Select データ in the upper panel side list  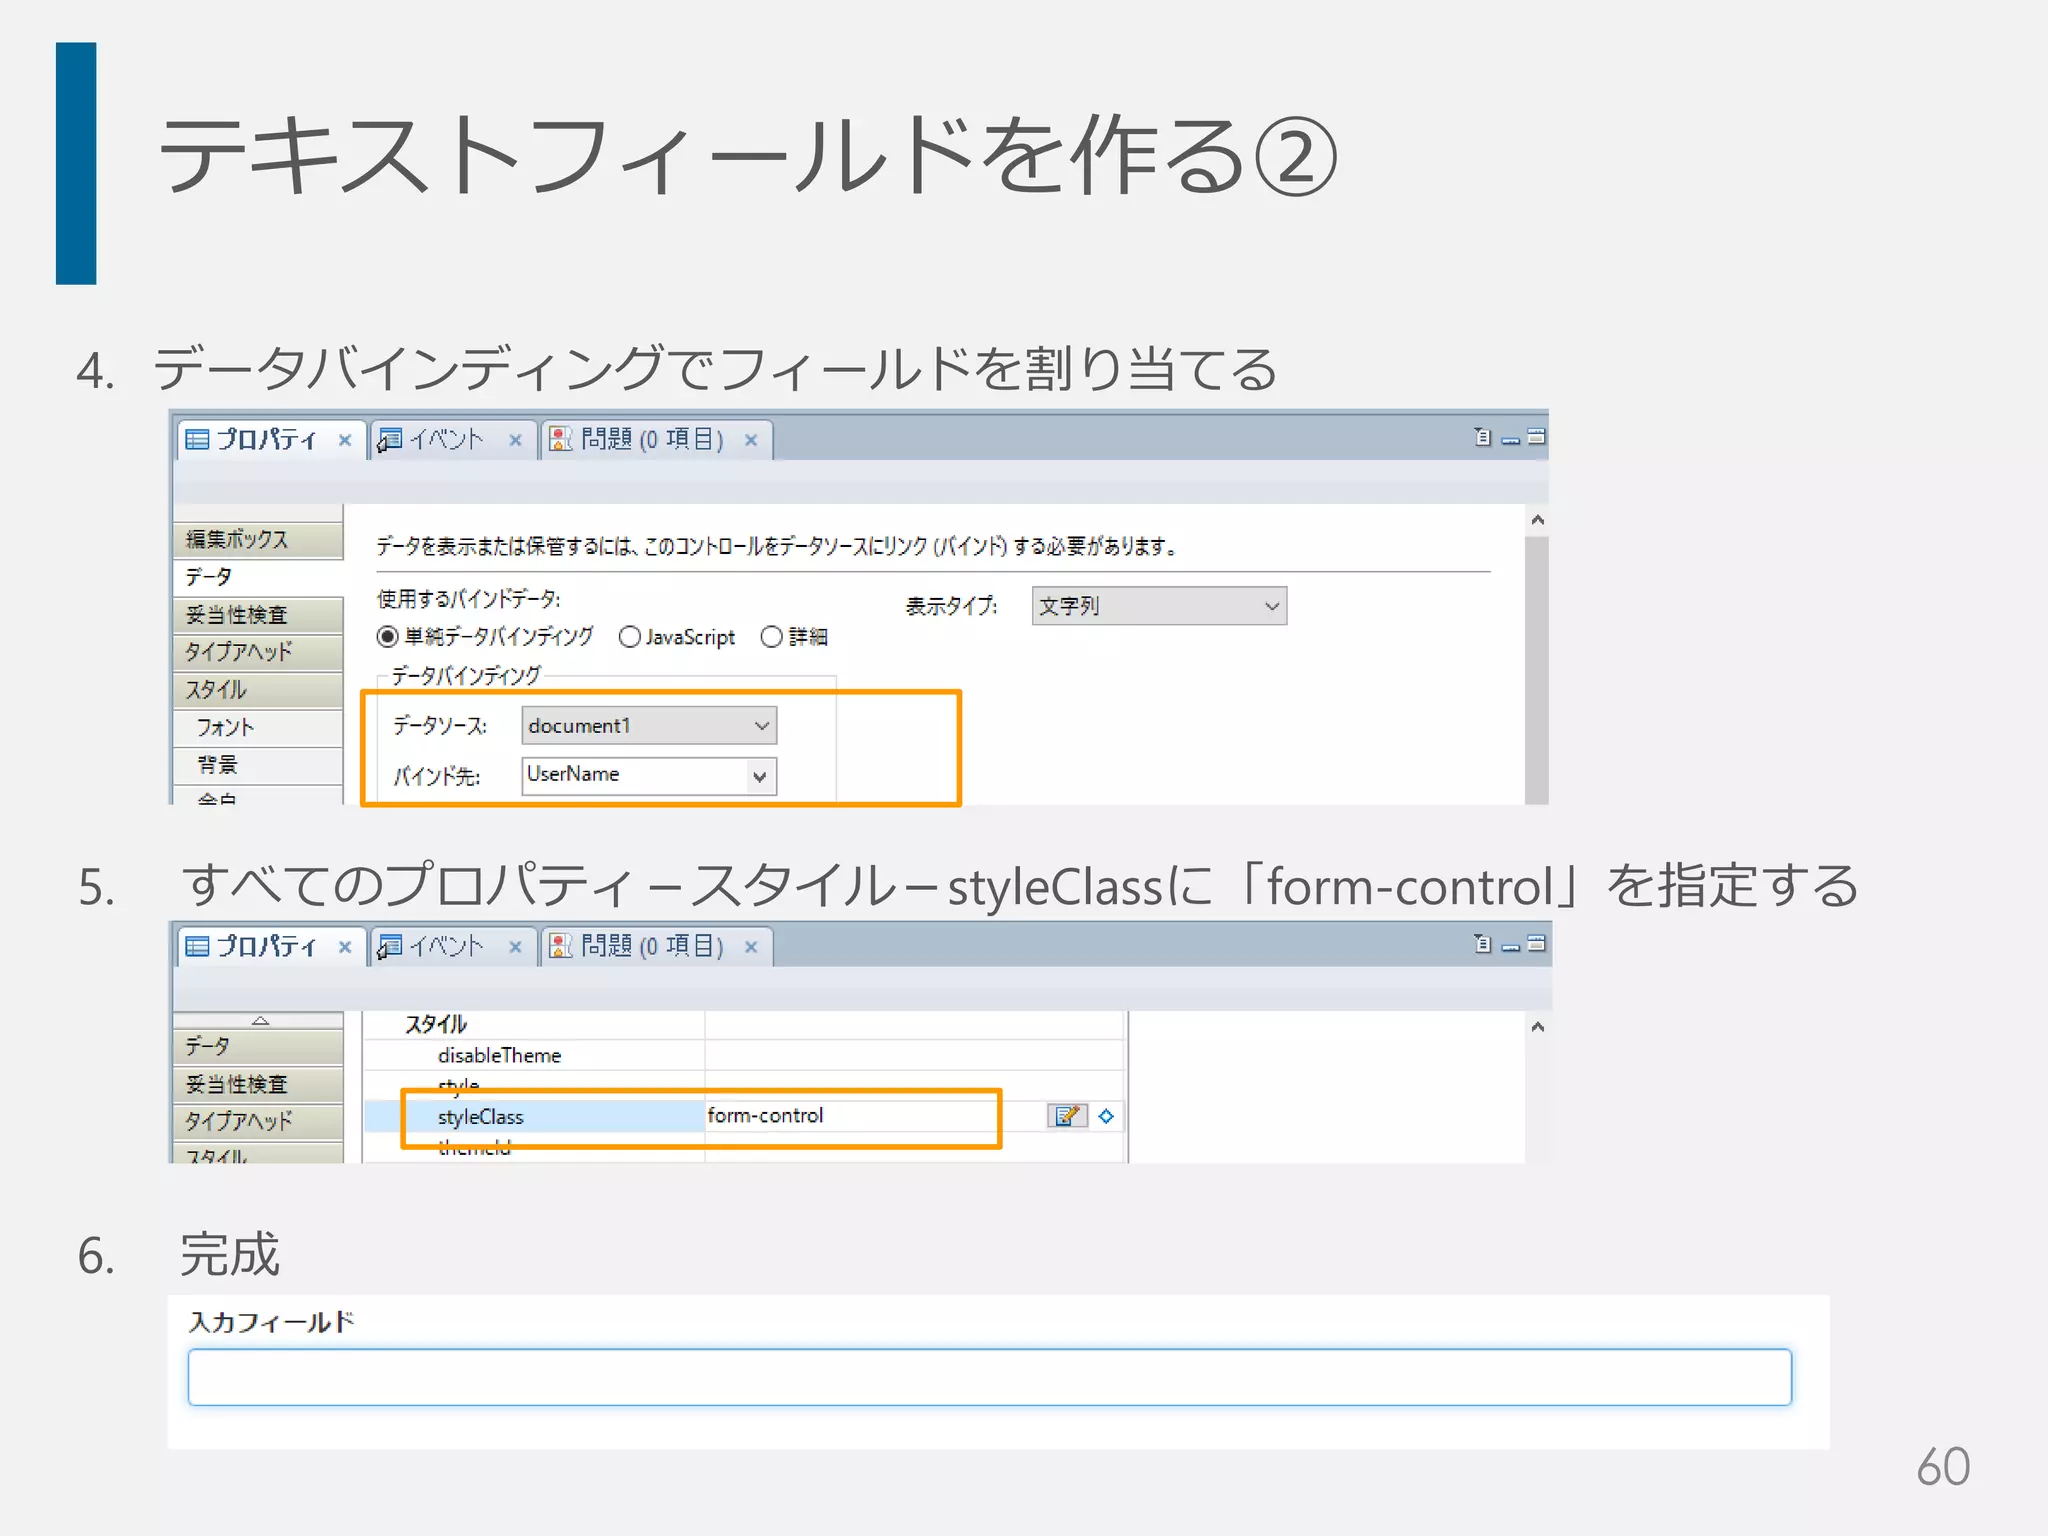click(258, 577)
